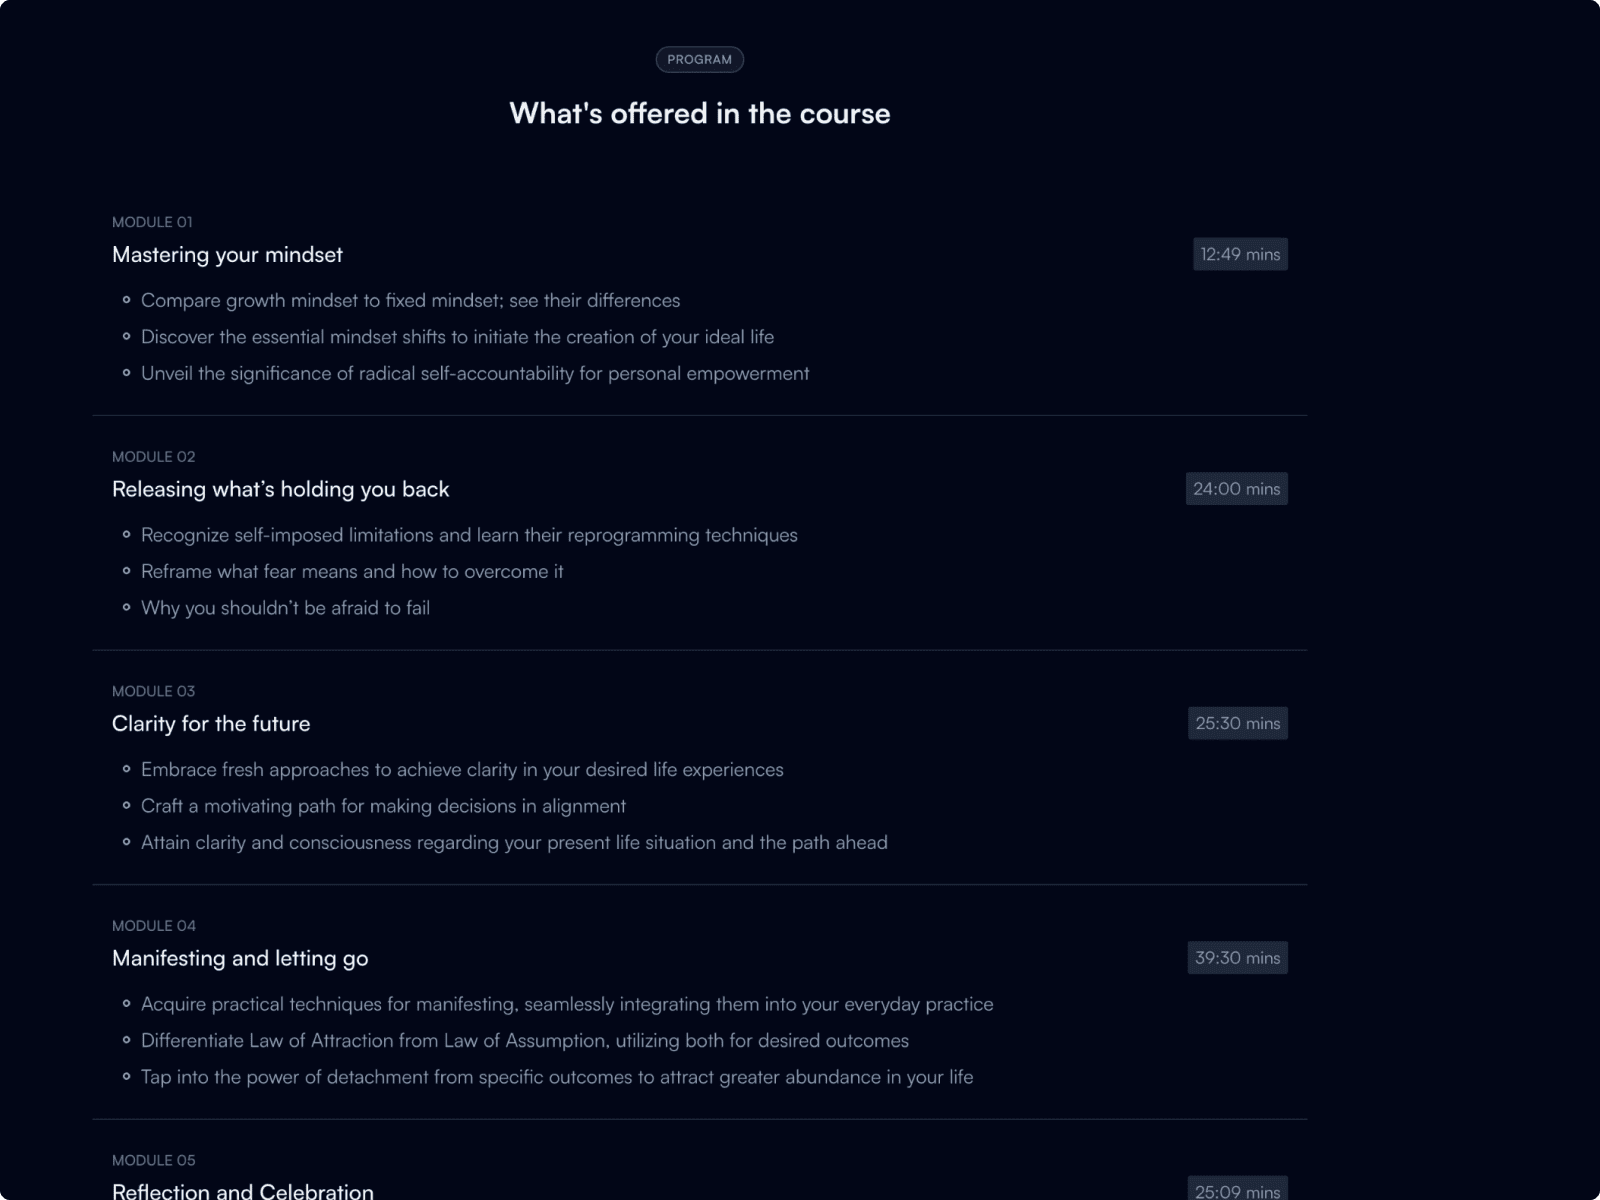Click the 24:00 mins duration badge
Screen dimensions: 1600x1200
(x=1236, y=489)
